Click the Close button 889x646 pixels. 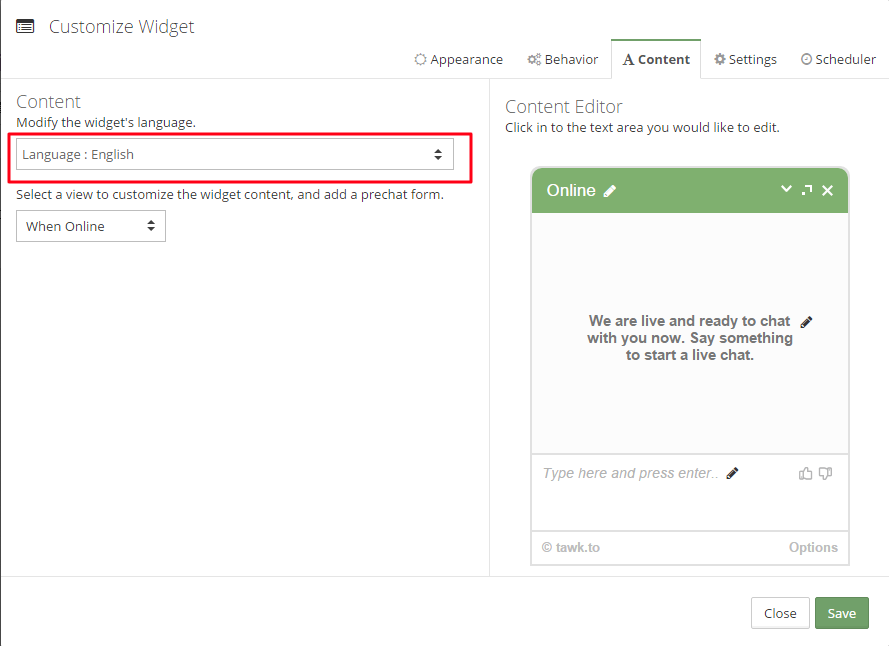click(x=780, y=613)
